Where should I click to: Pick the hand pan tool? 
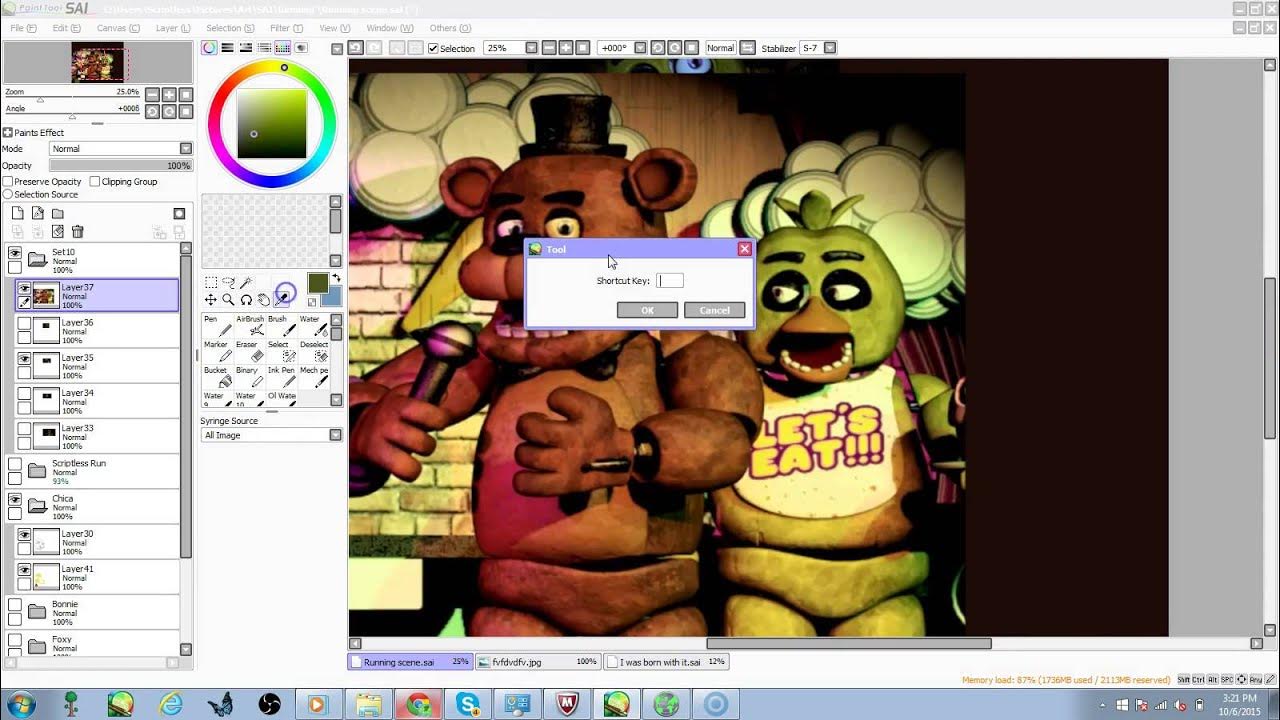coord(264,300)
